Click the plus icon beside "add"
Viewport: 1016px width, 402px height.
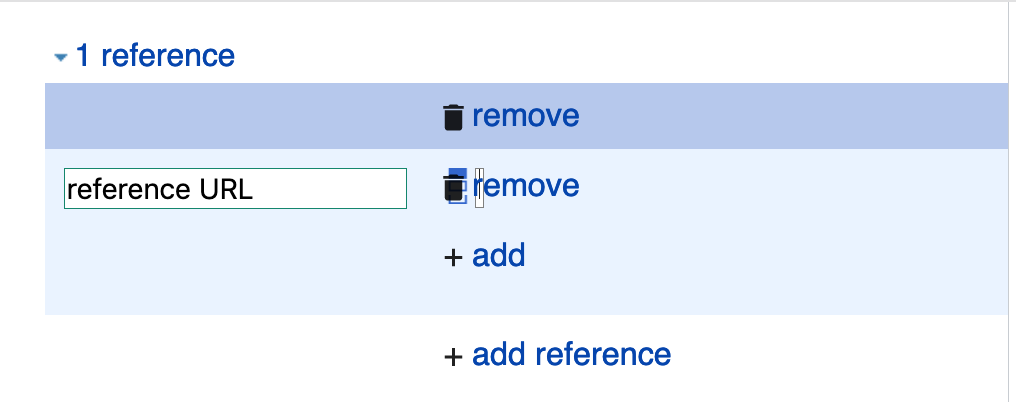click(453, 257)
